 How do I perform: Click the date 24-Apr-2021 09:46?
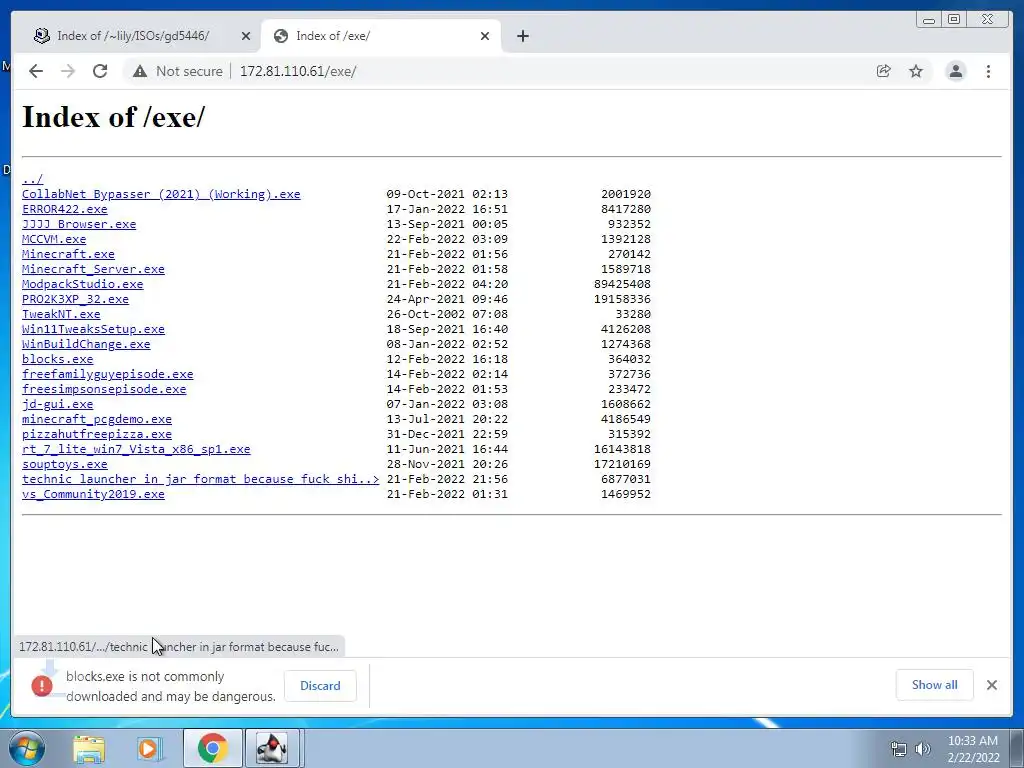[x=447, y=299]
